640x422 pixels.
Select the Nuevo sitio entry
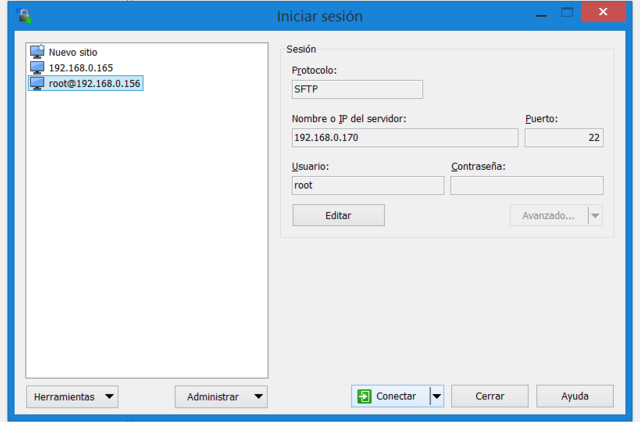click(x=73, y=52)
